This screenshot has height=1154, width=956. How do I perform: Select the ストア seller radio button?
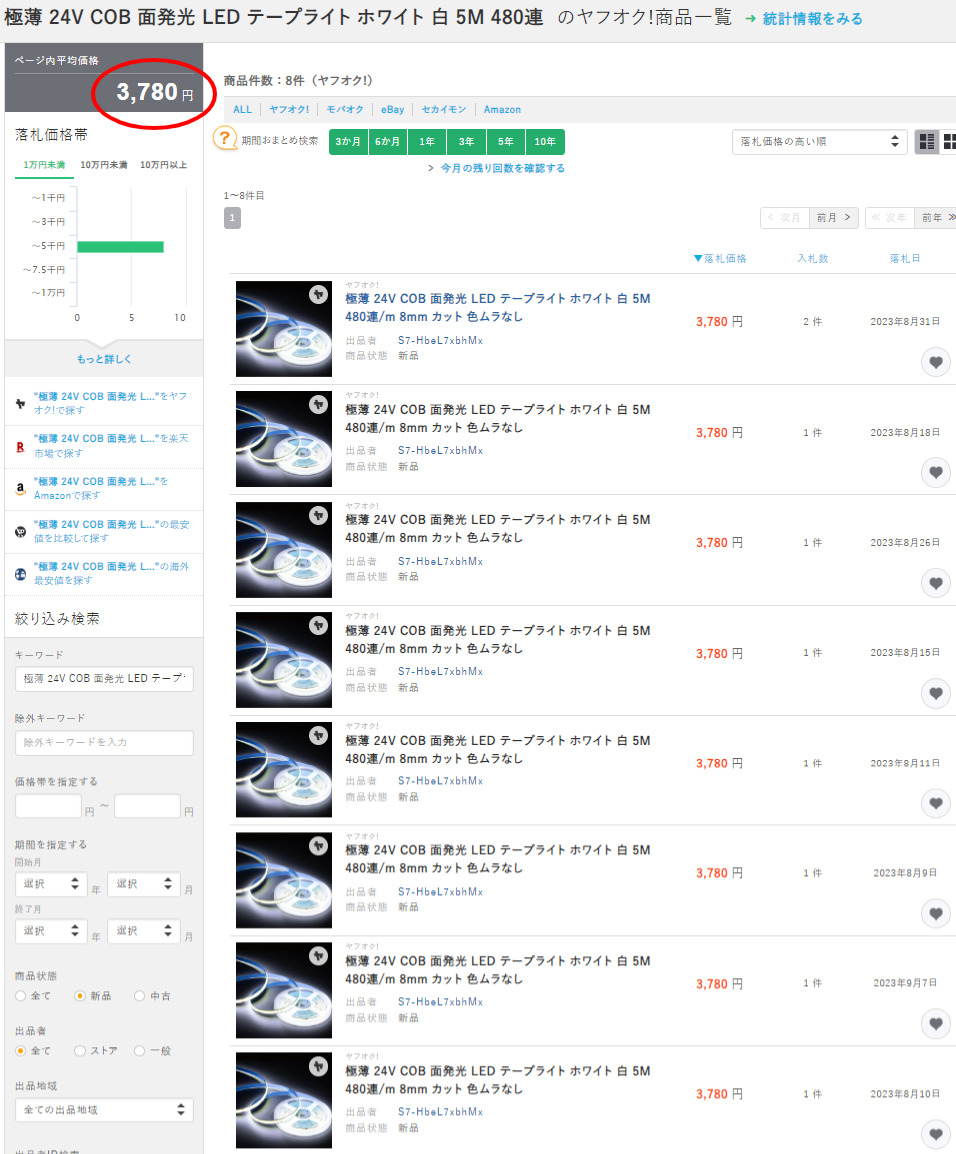pyautogui.click(x=80, y=1051)
